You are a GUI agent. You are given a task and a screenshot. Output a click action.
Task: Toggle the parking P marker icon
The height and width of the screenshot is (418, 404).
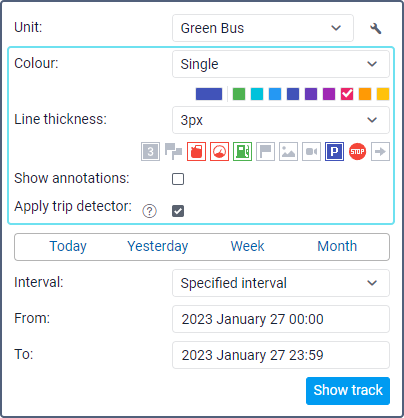pyautogui.click(x=334, y=152)
